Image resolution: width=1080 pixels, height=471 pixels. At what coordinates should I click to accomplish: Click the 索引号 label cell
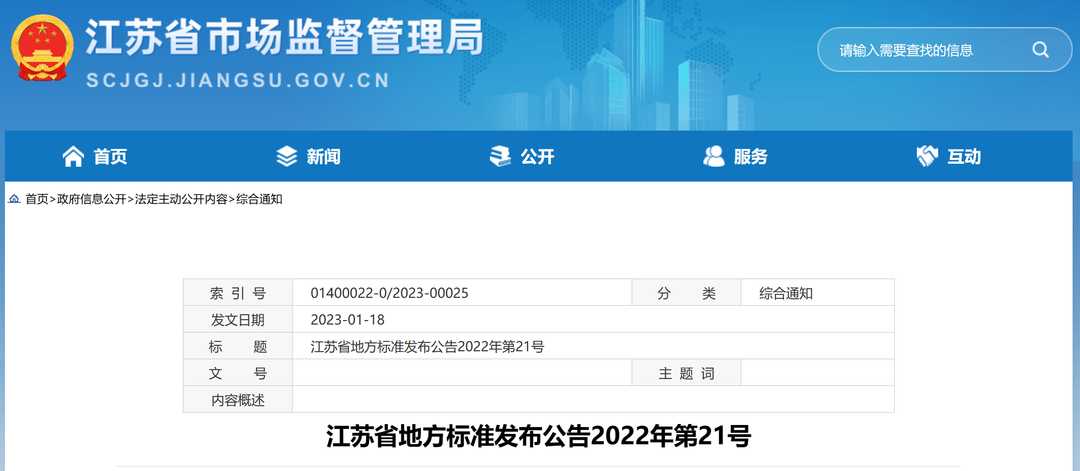[x=238, y=293]
